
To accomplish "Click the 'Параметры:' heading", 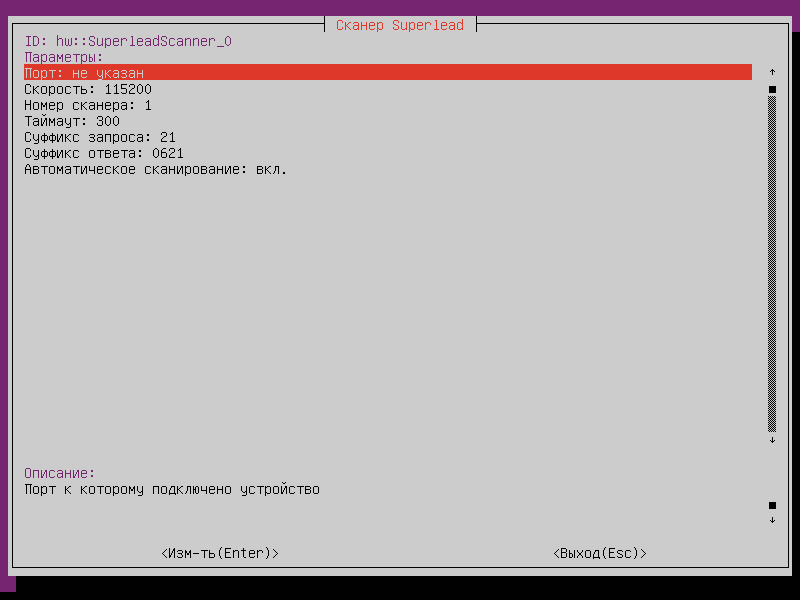I will 64,57.
